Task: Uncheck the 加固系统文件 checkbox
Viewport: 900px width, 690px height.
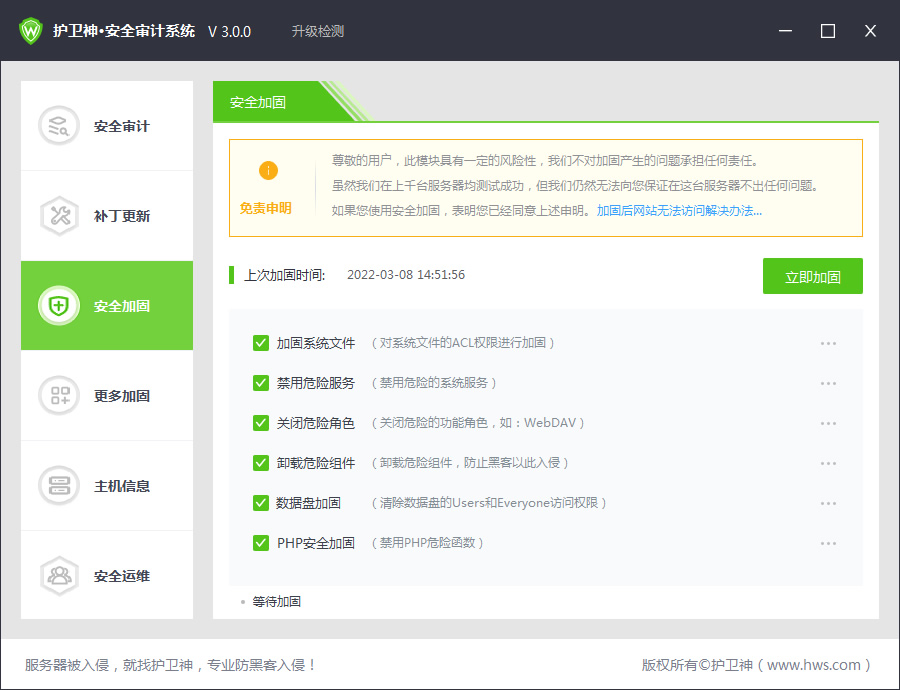Action: tap(261, 343)
